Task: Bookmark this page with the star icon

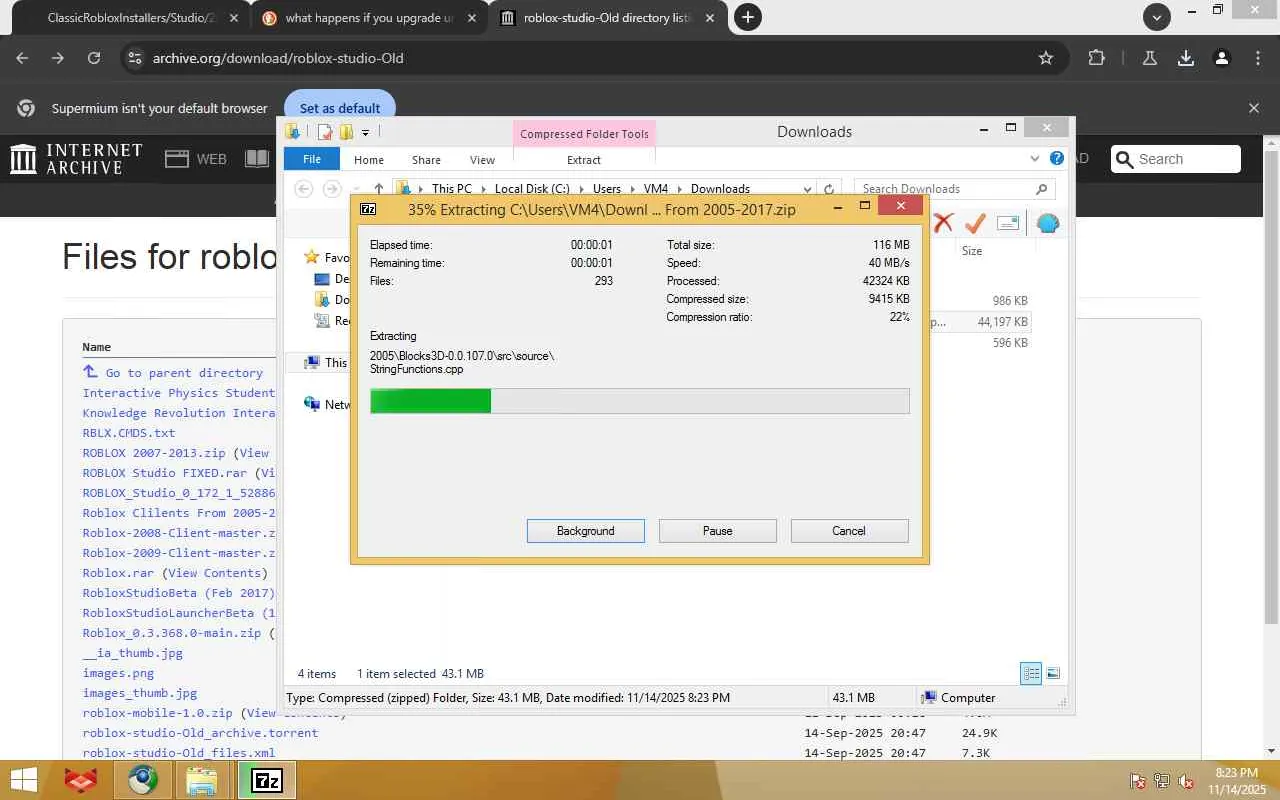Action: pos(1046,58)
